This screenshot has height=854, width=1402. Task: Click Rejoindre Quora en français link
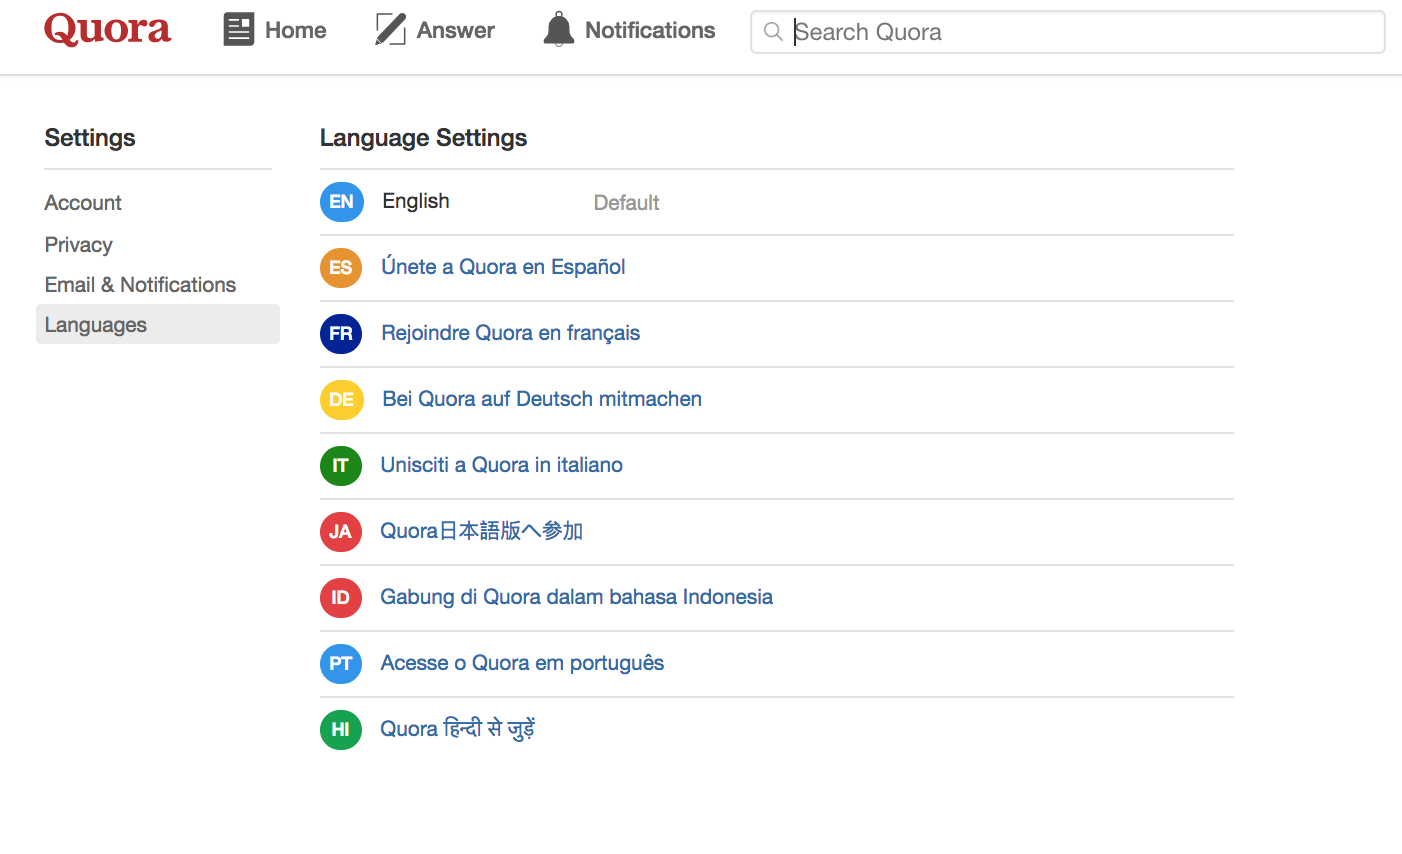click(510, 333)
